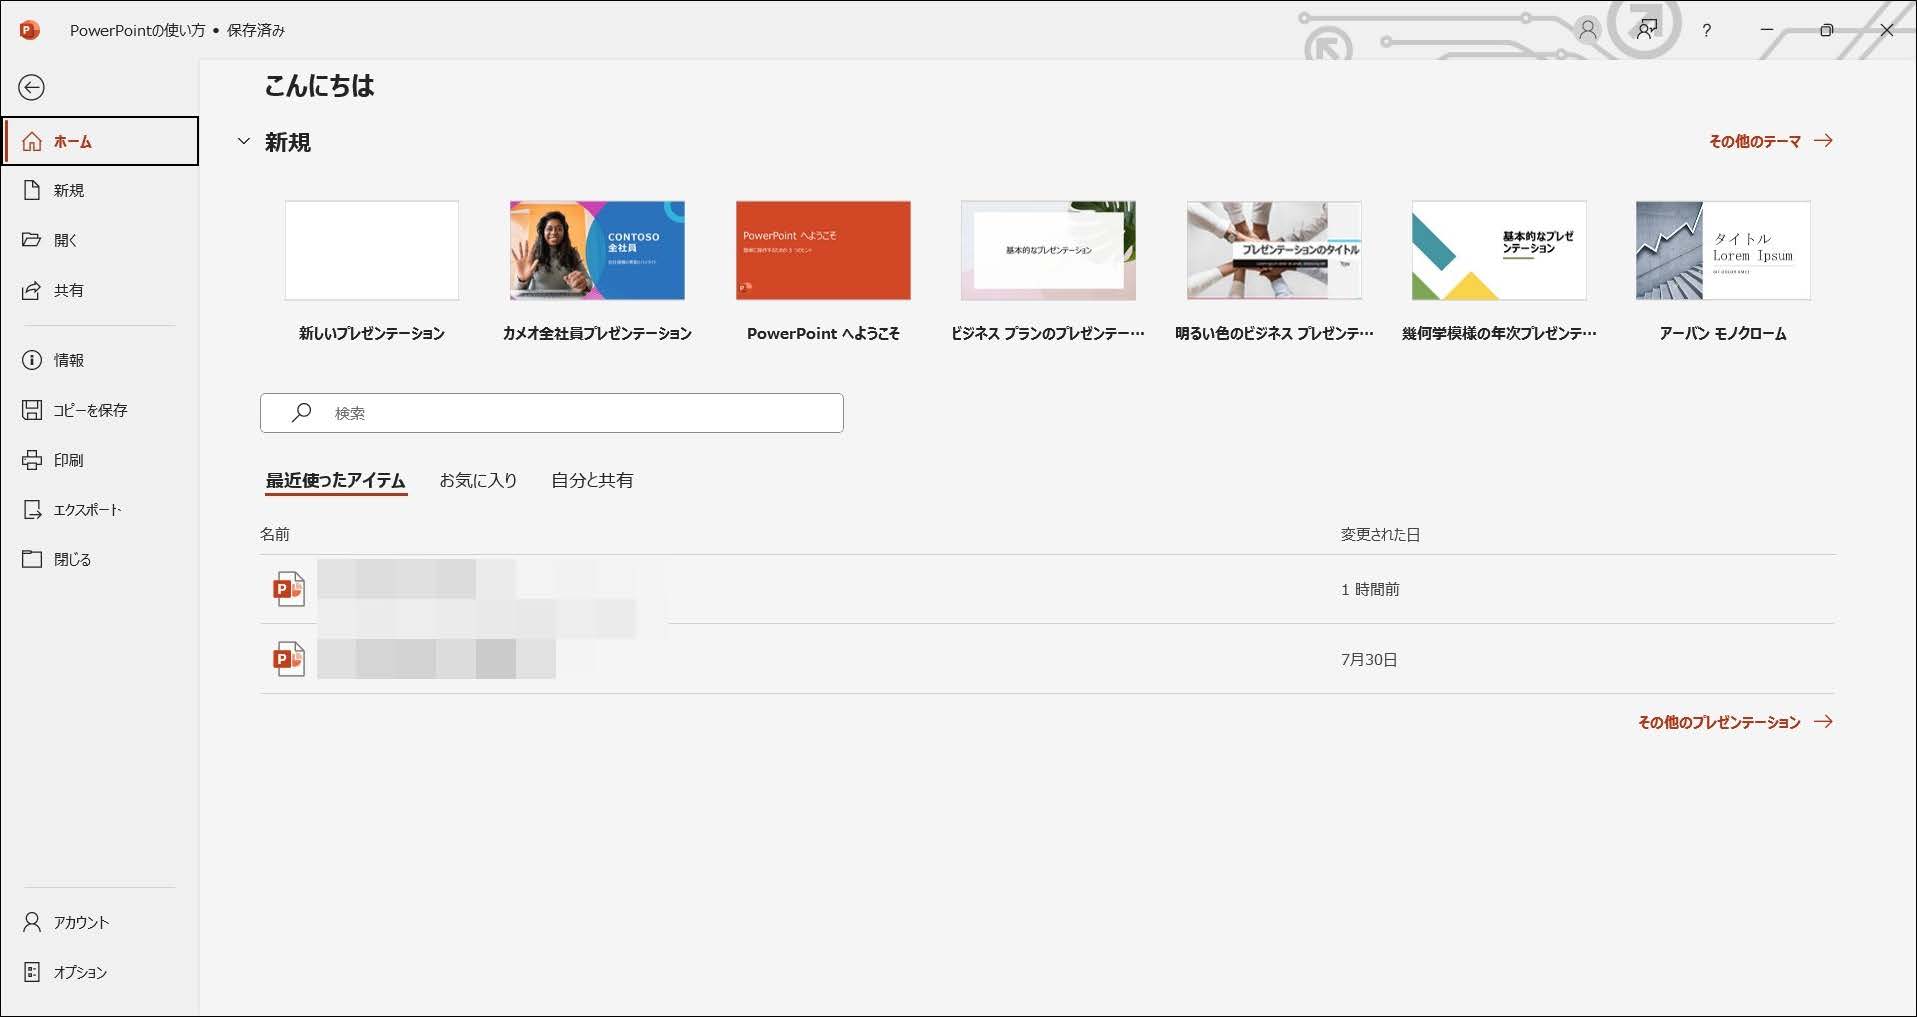Screen dimensions: 1917x1017
Task: Open オプション (Options) settings
Action: (79, 972)
